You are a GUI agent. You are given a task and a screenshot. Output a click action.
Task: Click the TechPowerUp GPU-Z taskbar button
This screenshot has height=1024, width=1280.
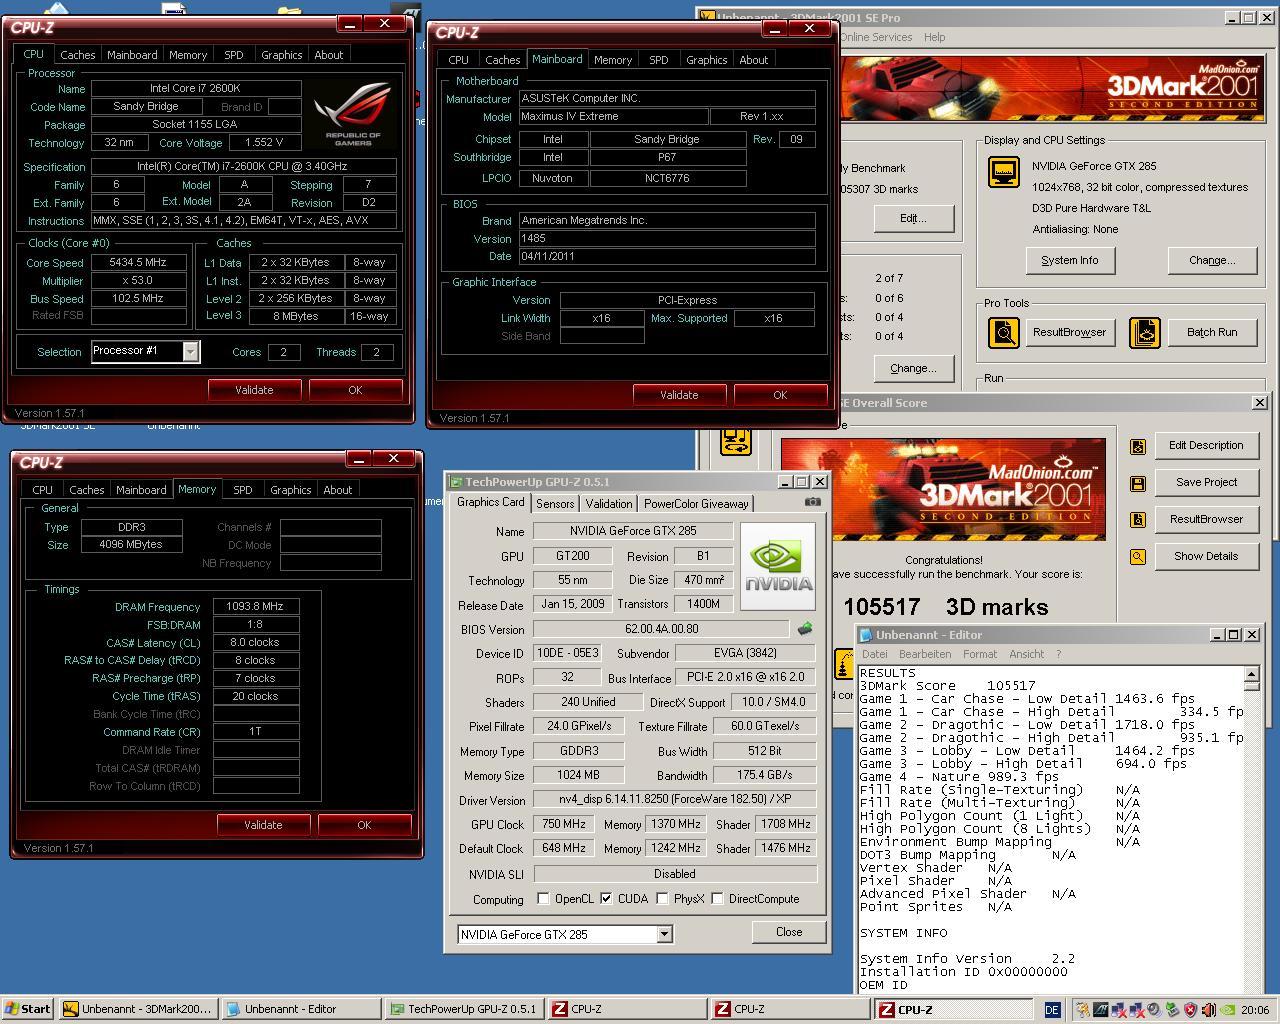point(464,1009)
